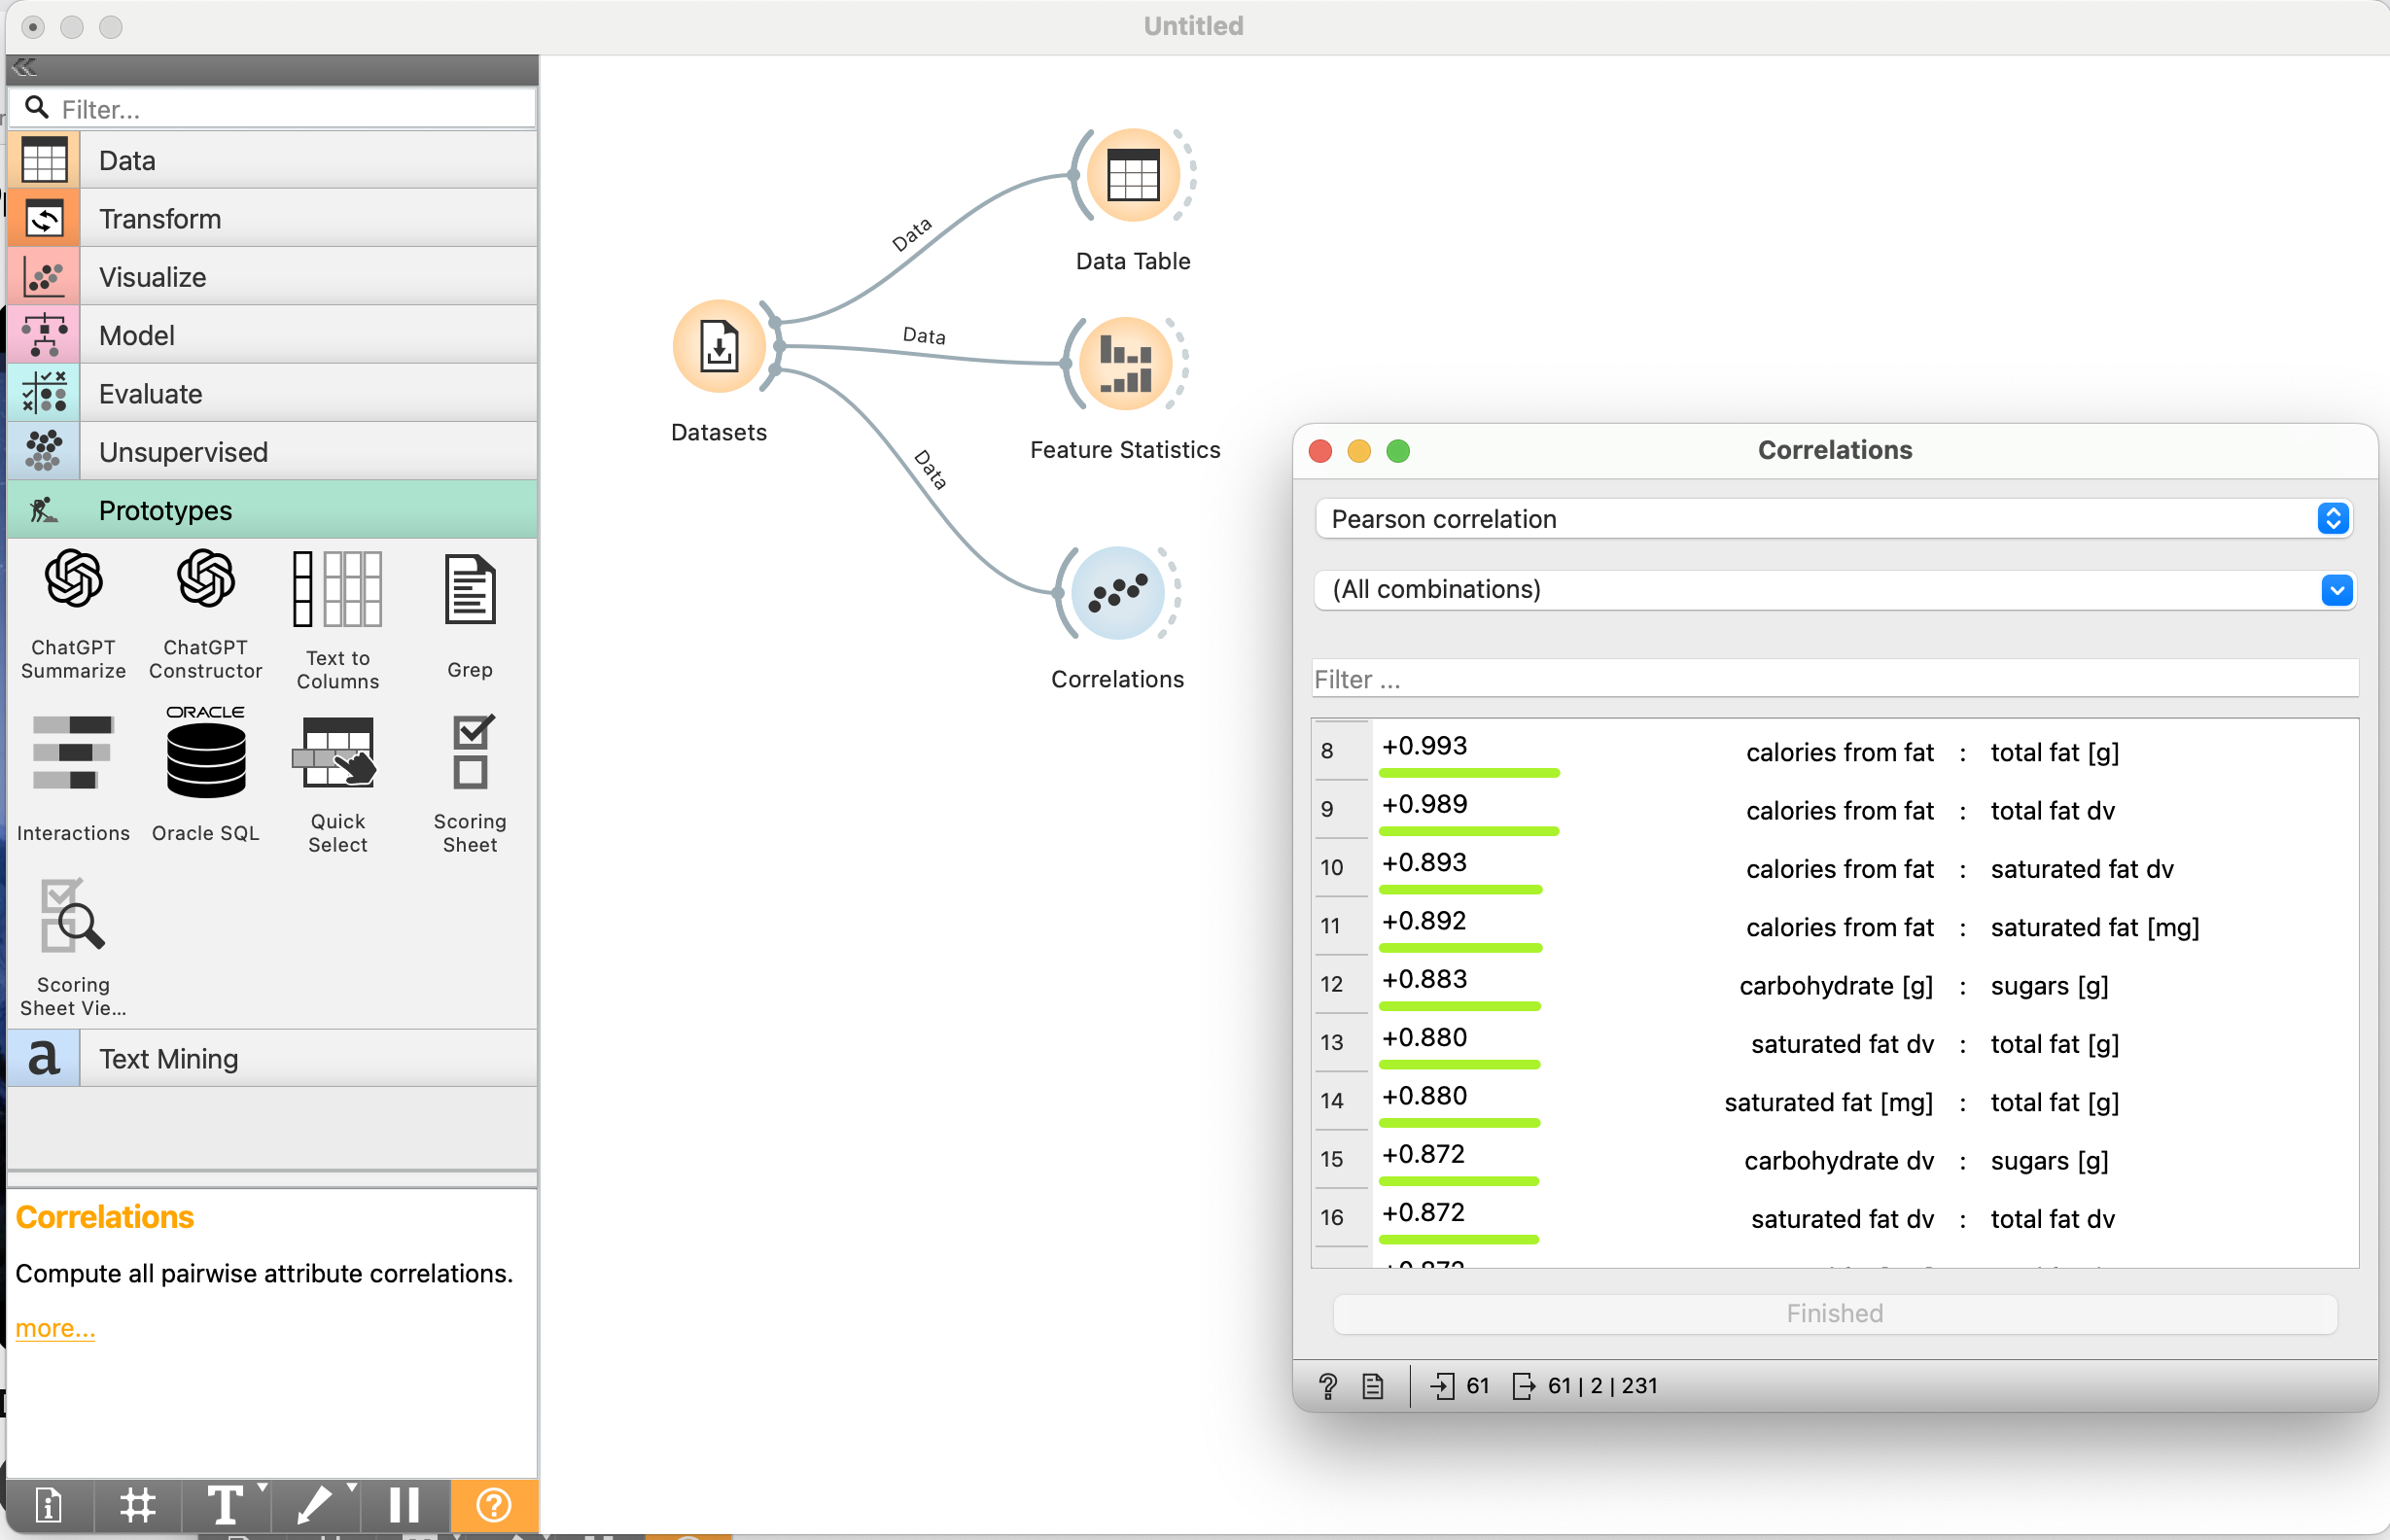Viewport: 2390px width, 1540px height.
Task: Open workflow info with the document icon
Action: click(x=48, y=1505)
